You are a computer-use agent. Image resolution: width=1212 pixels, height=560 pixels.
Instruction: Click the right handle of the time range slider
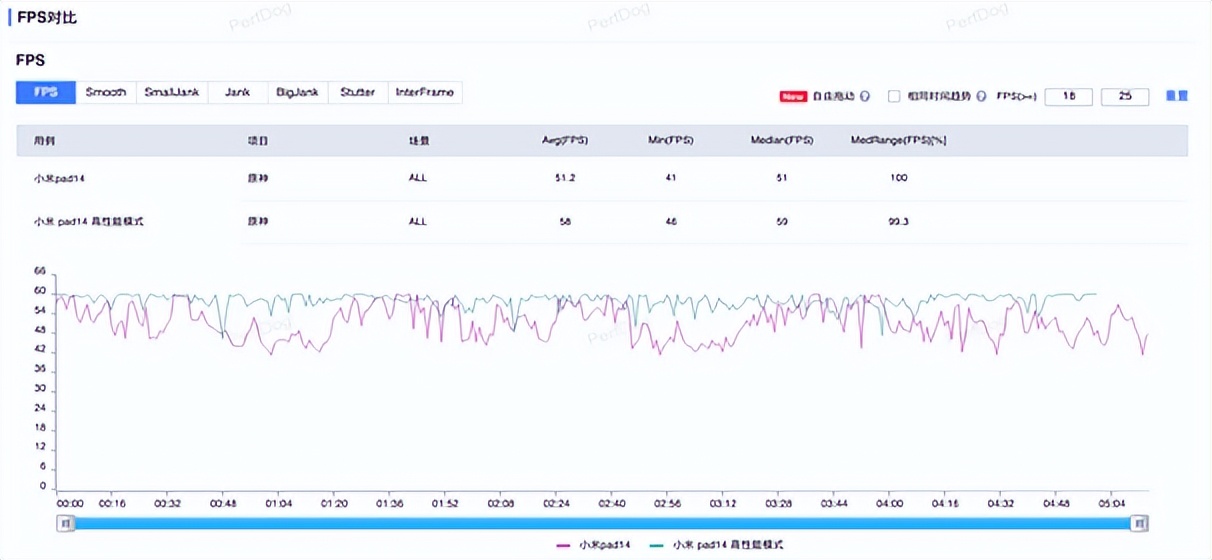[x=1138, y=523]
